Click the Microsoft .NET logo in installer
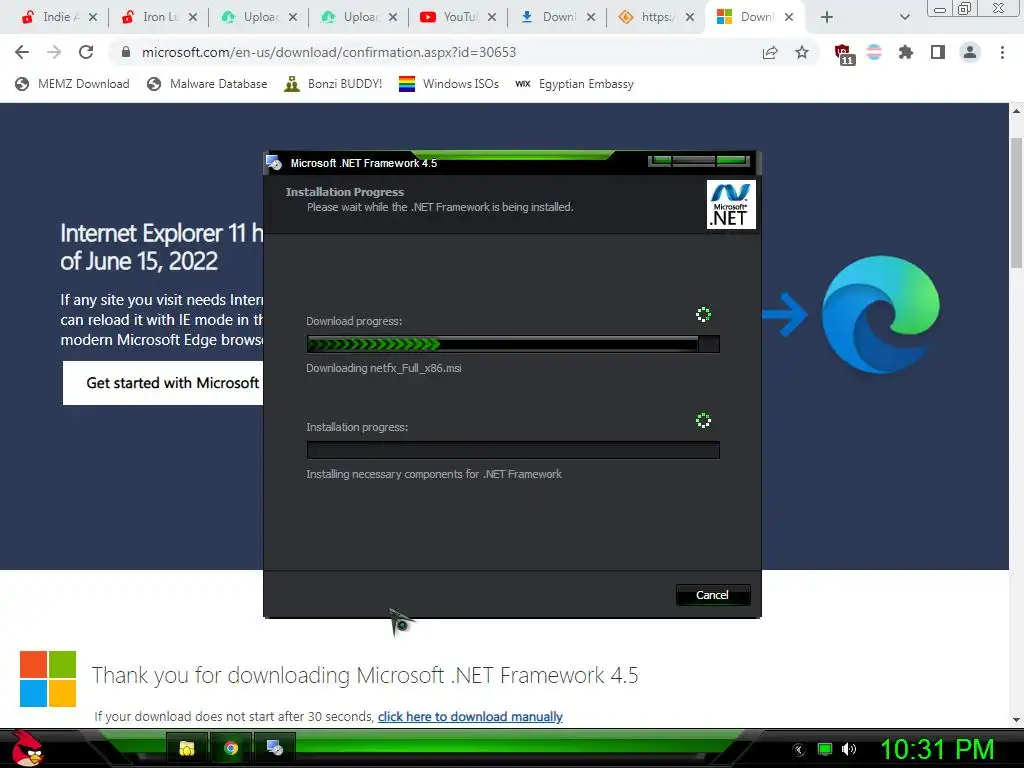Screen dimensions: 1024x768 [x=731, y=204]
